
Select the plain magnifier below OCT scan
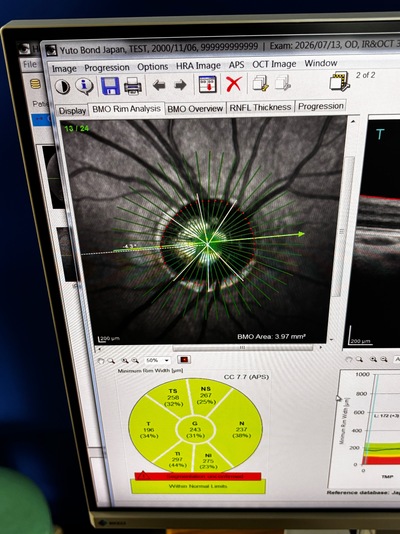pos(359,359)
